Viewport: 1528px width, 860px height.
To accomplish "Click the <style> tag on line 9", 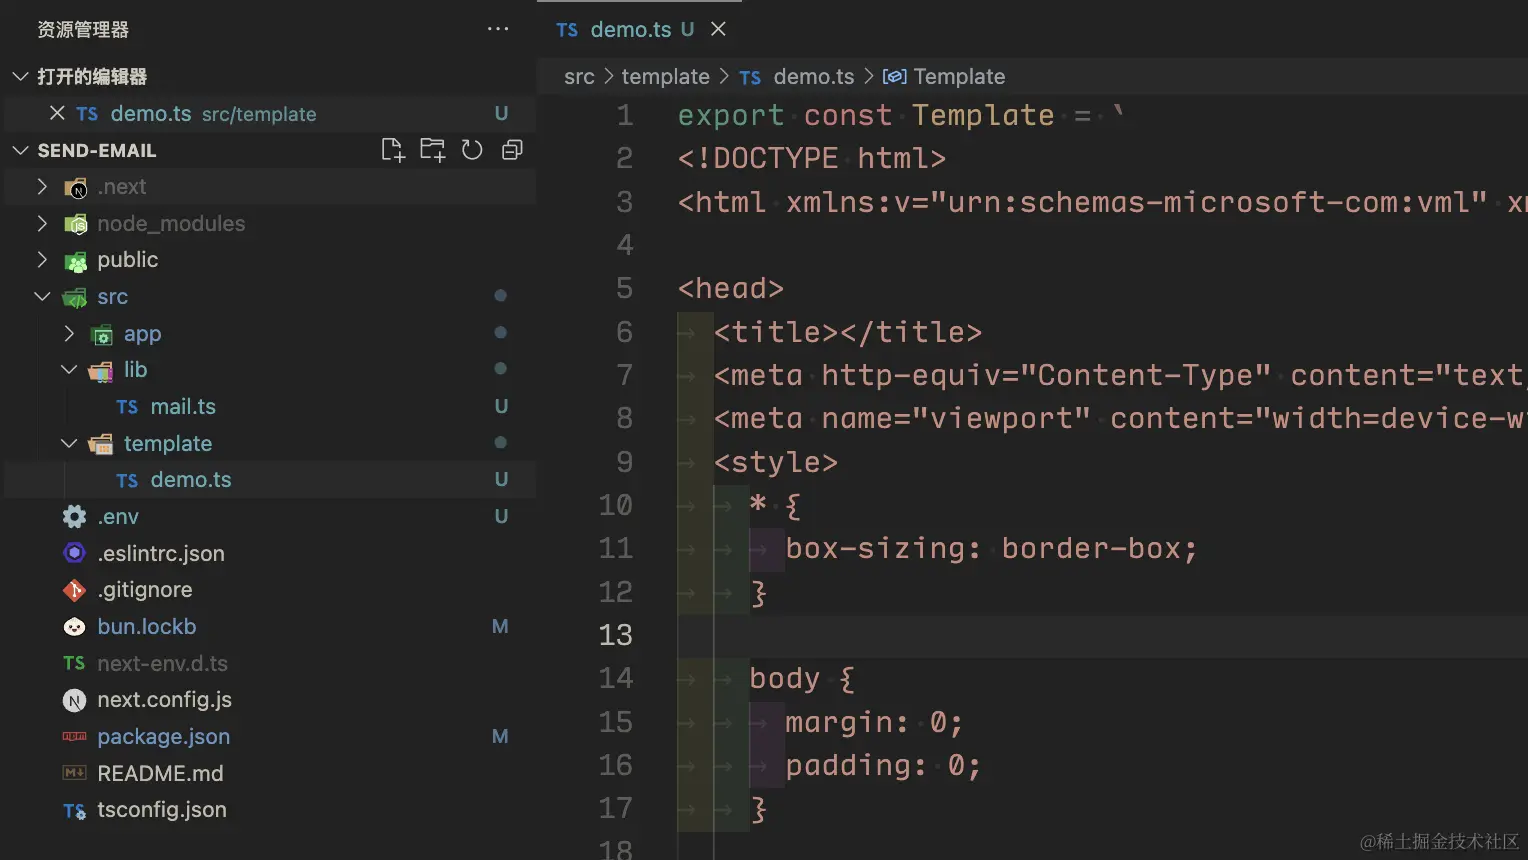I will click(776, 462).
